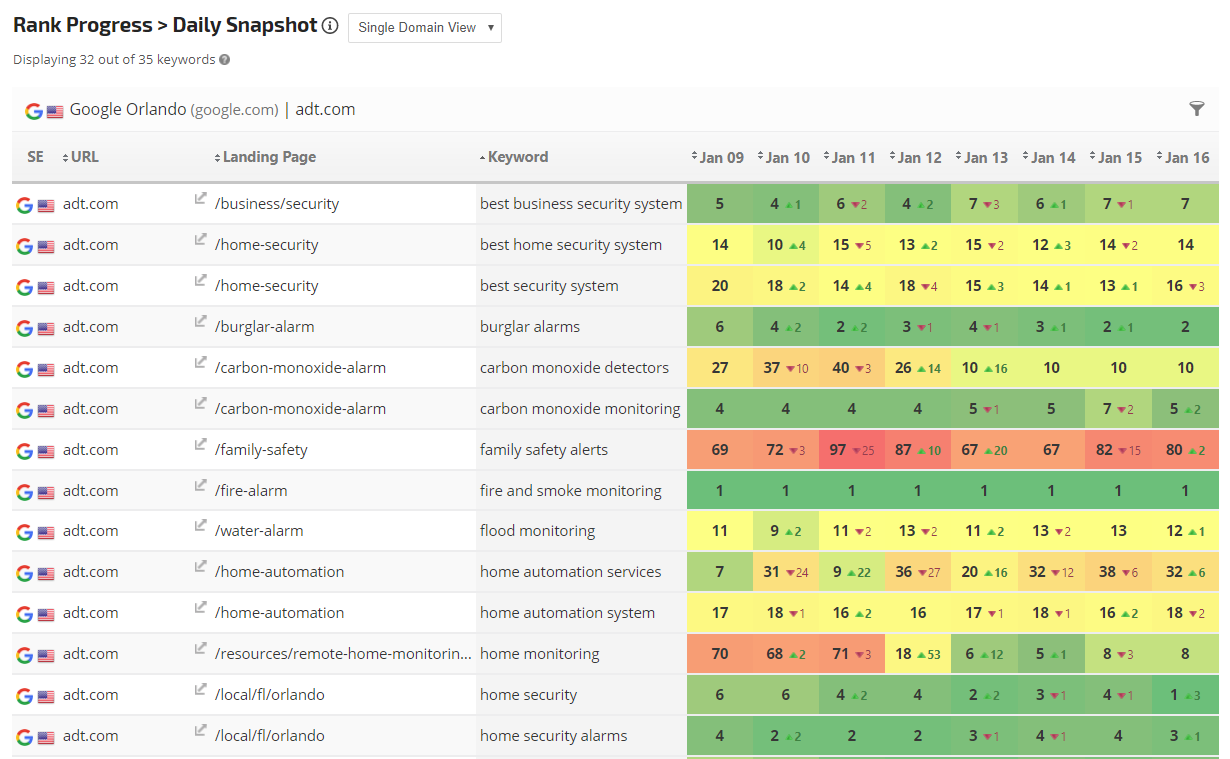
Task: Click the info icon beside Daily Snapshot
Action: pos(330,26)
